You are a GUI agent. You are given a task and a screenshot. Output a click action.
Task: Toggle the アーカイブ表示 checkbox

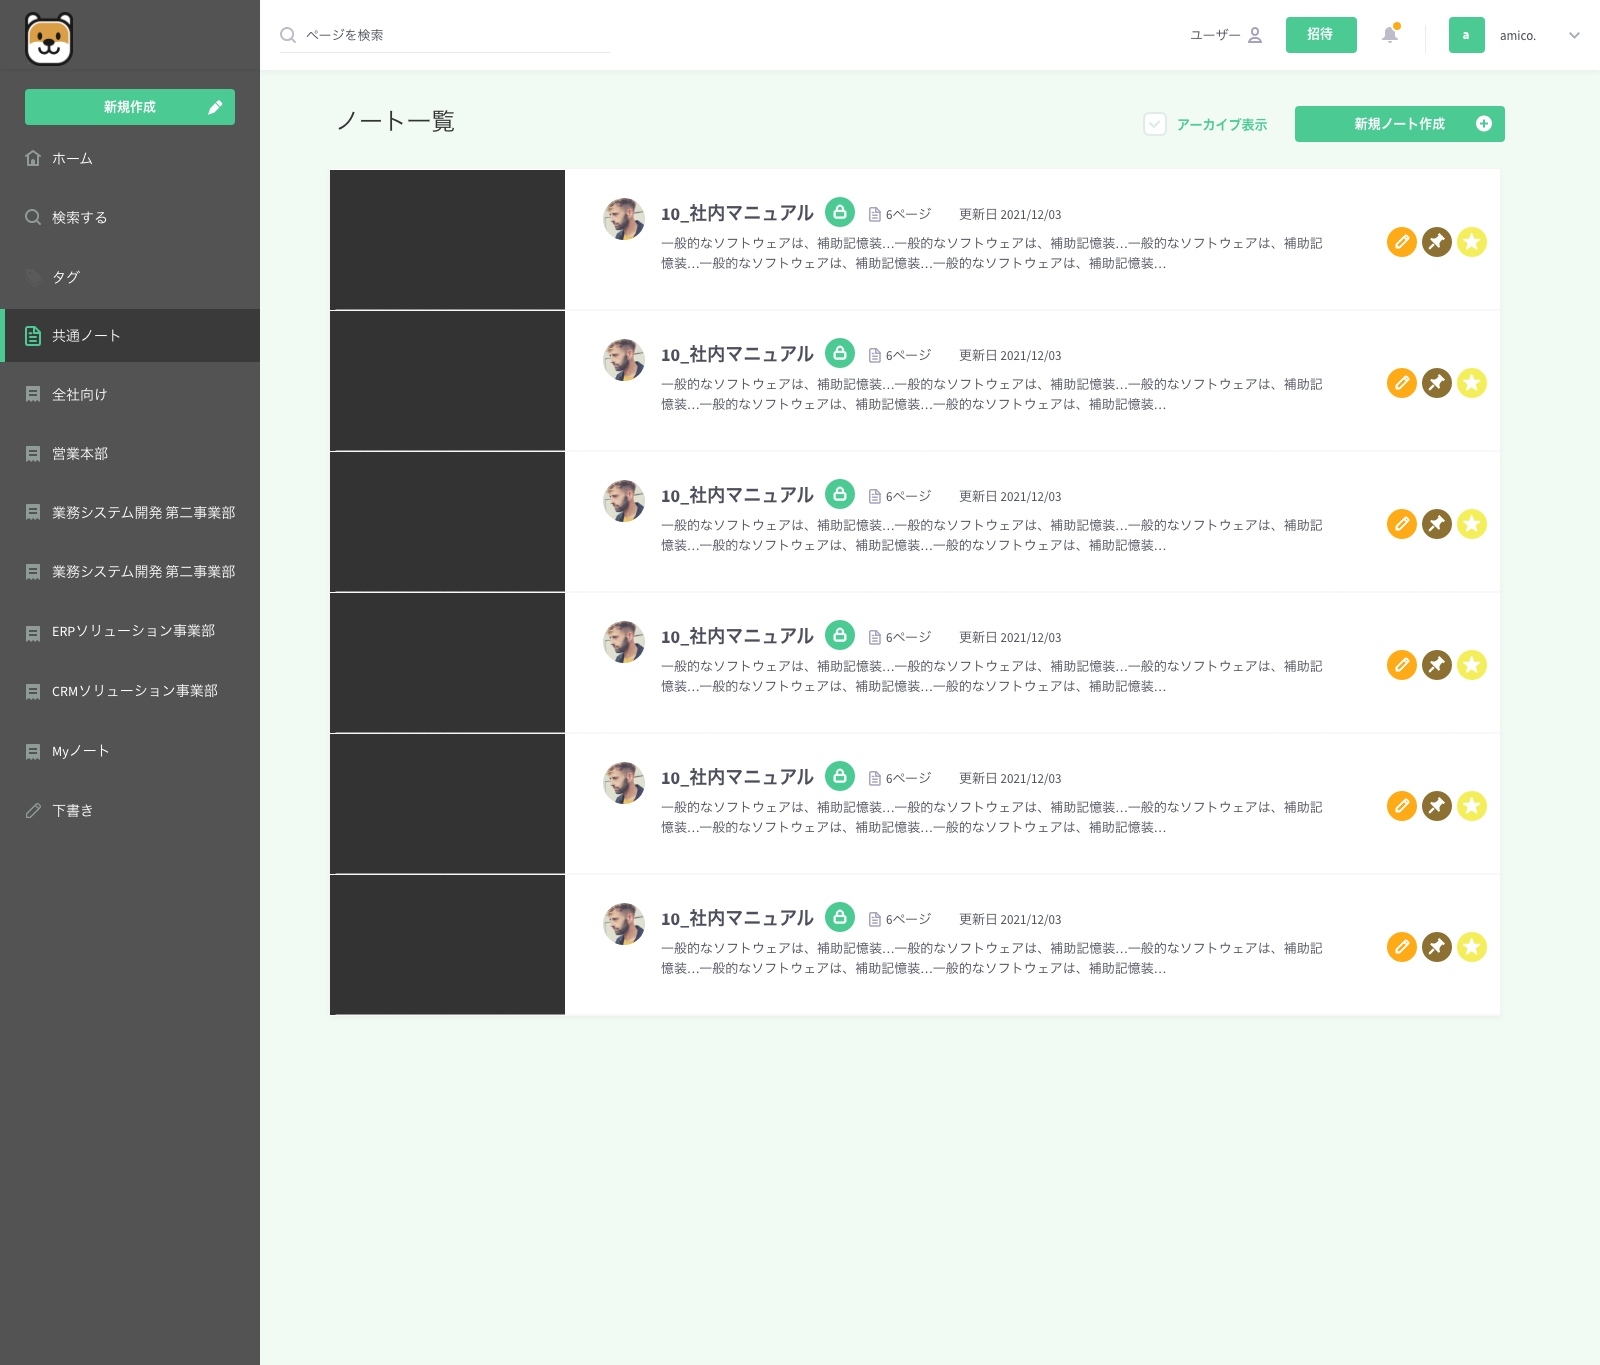point(1155,124)
